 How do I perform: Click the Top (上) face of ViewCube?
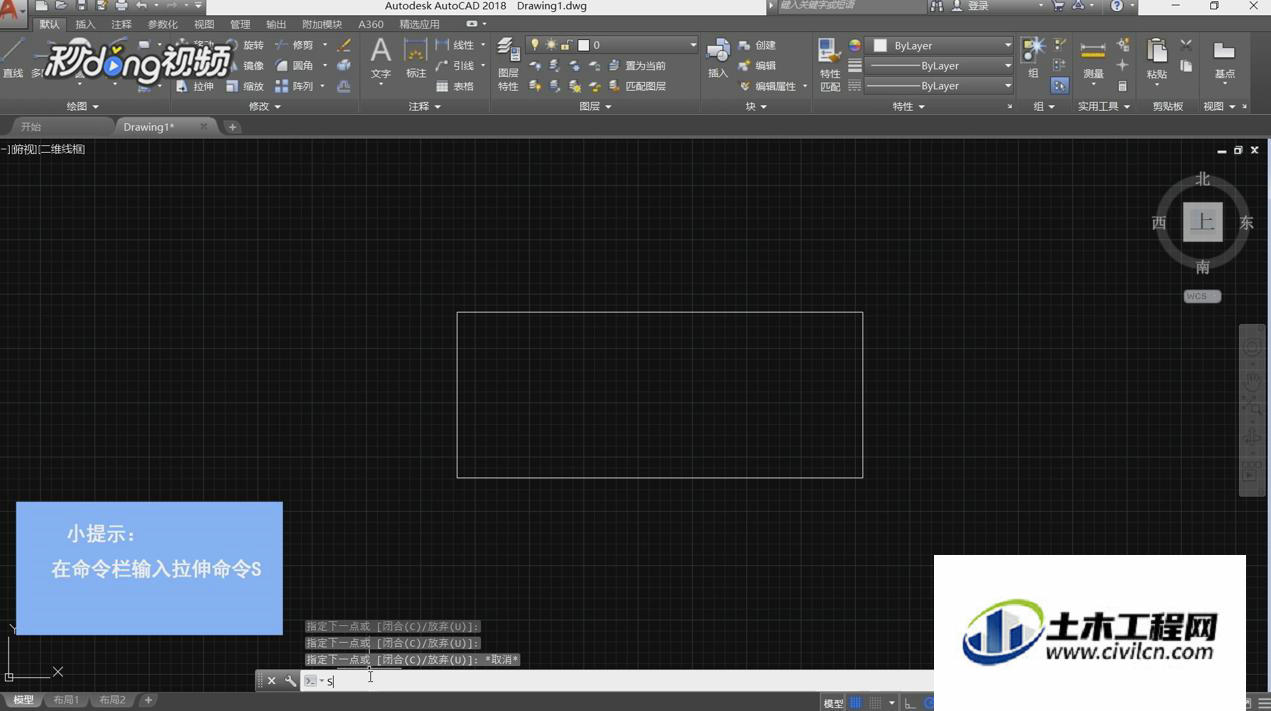pos(1202,222)
